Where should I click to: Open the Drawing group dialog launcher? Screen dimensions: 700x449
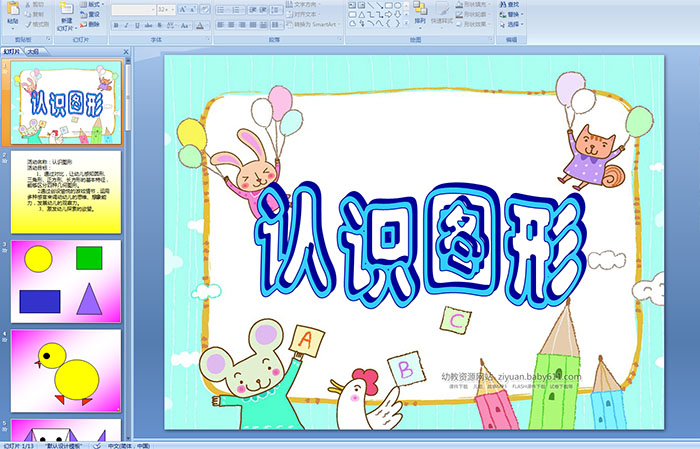point(491,39)
